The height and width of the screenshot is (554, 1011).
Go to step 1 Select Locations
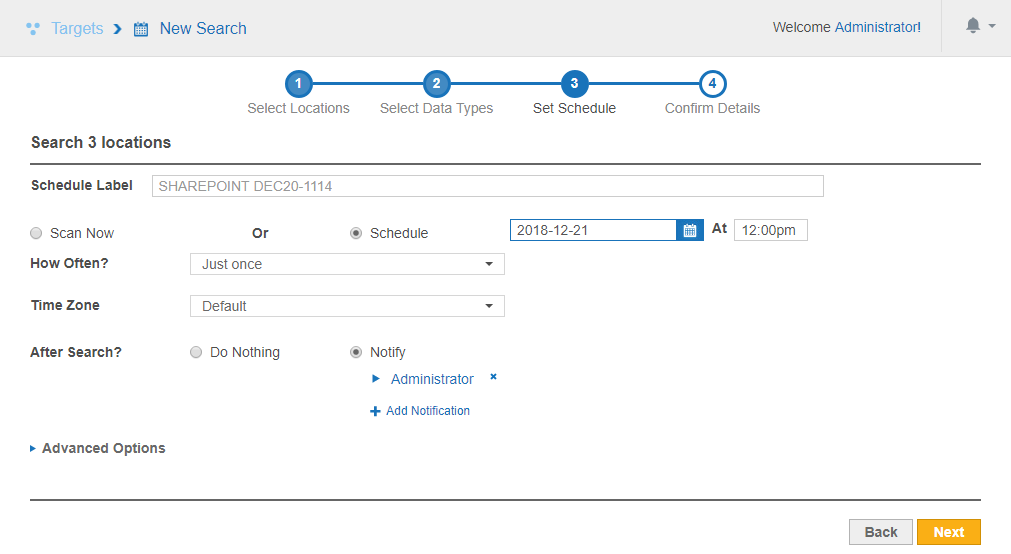tap(298, 84)
